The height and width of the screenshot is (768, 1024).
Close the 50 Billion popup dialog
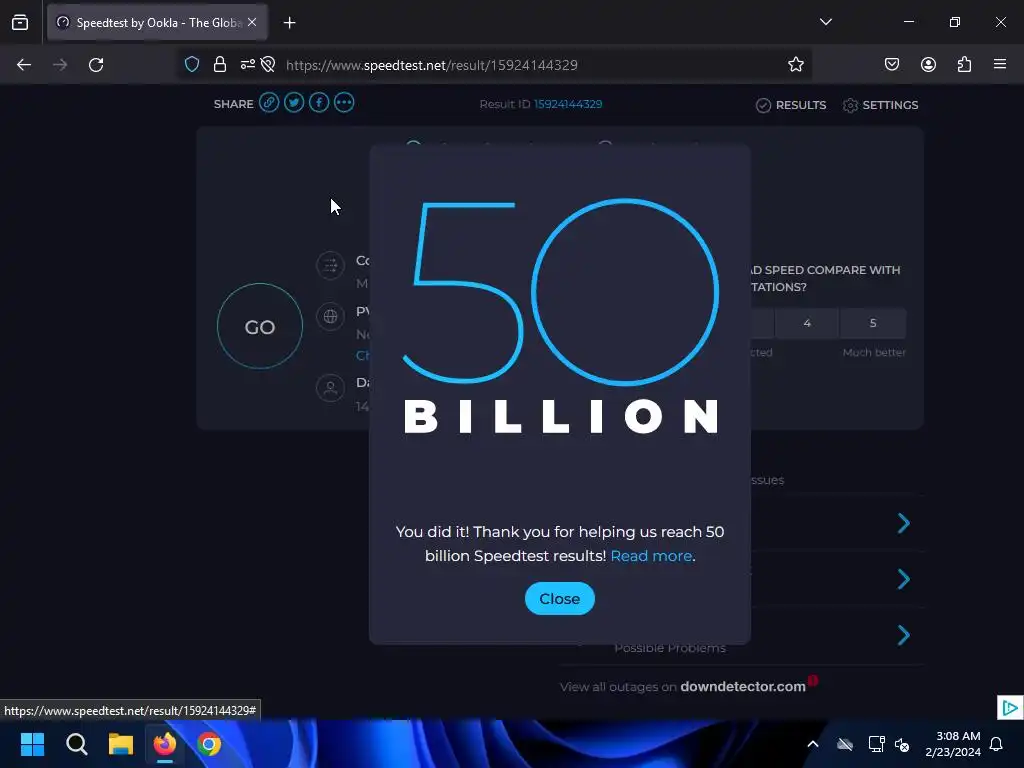point(560,598)
